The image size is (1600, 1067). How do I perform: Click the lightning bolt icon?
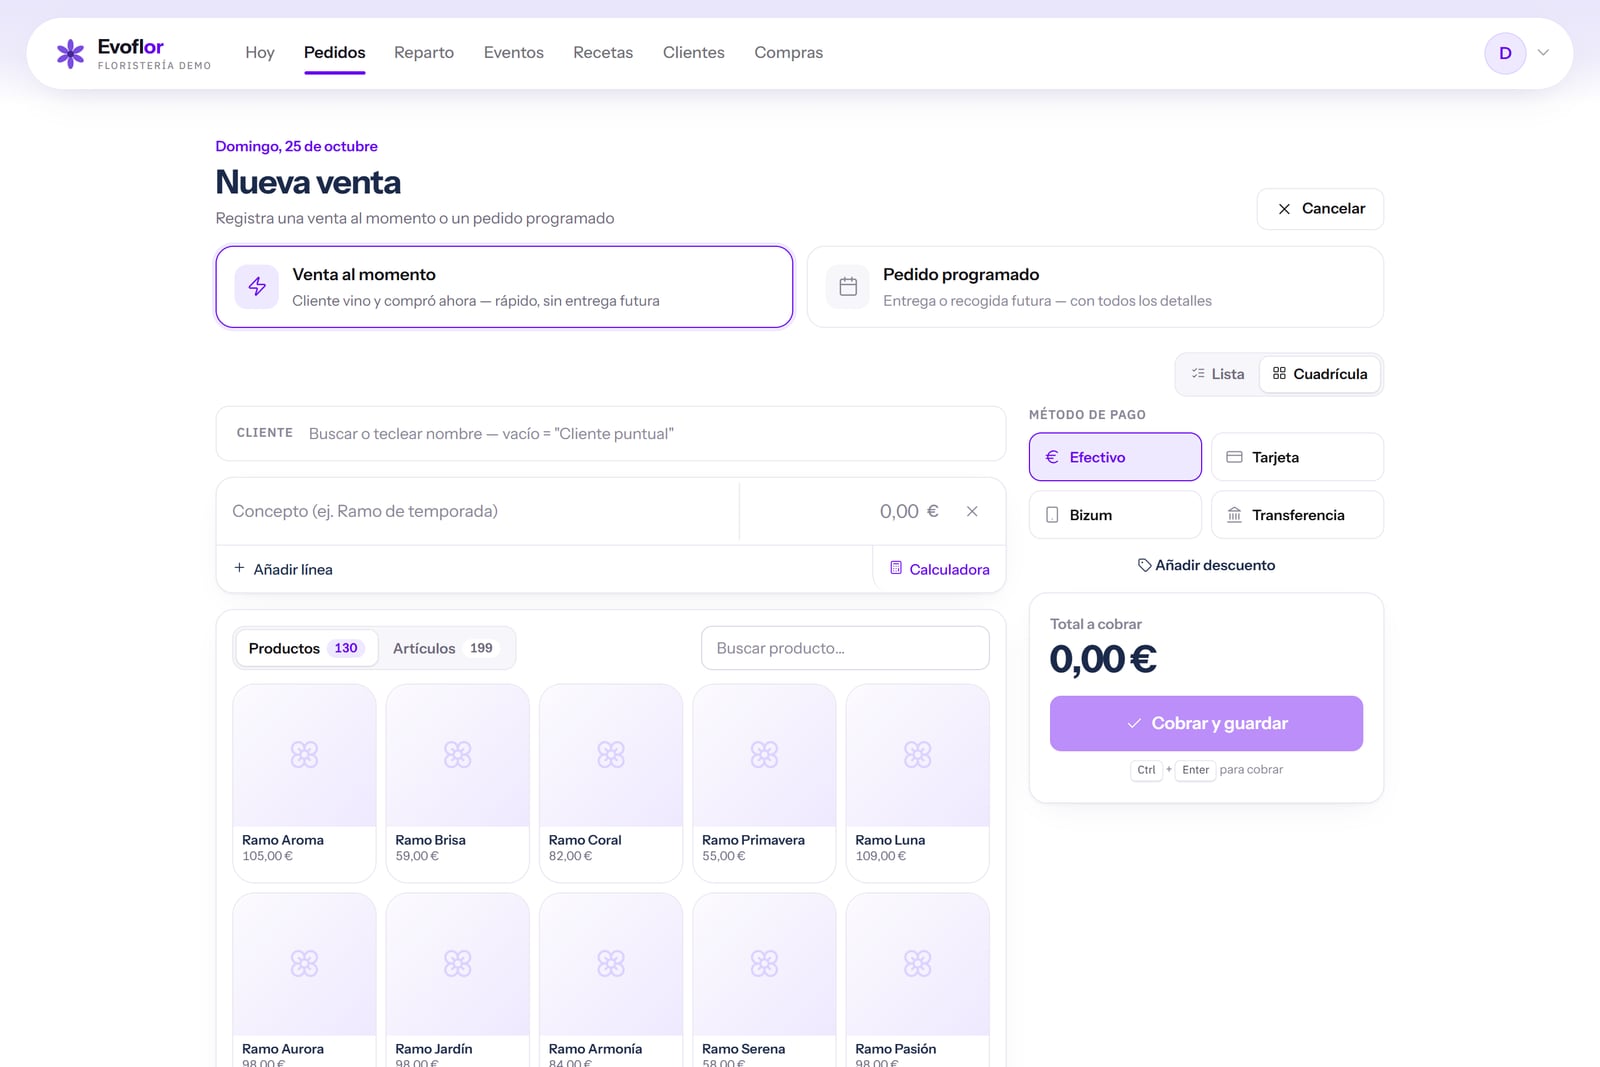[257, 287]
